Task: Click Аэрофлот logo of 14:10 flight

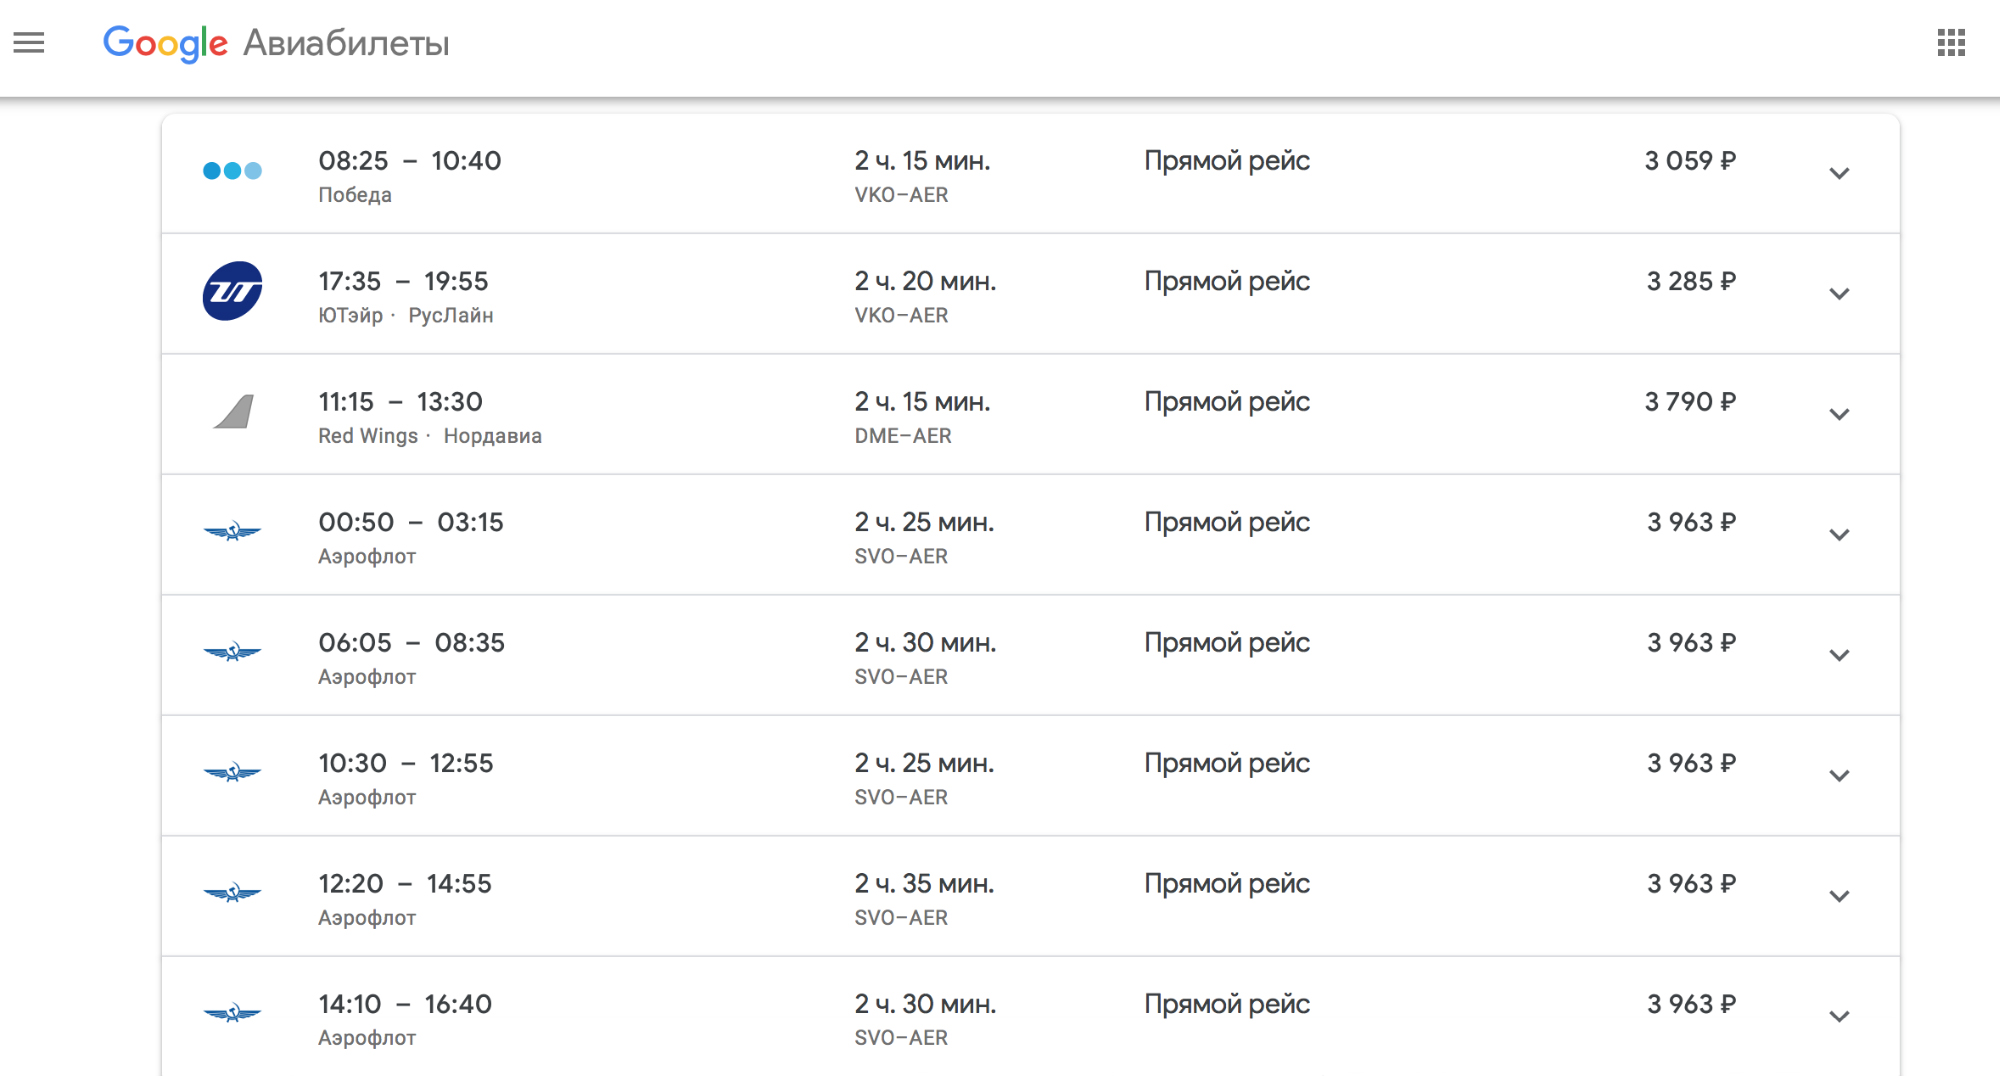Action: [x=232, y=1013]
